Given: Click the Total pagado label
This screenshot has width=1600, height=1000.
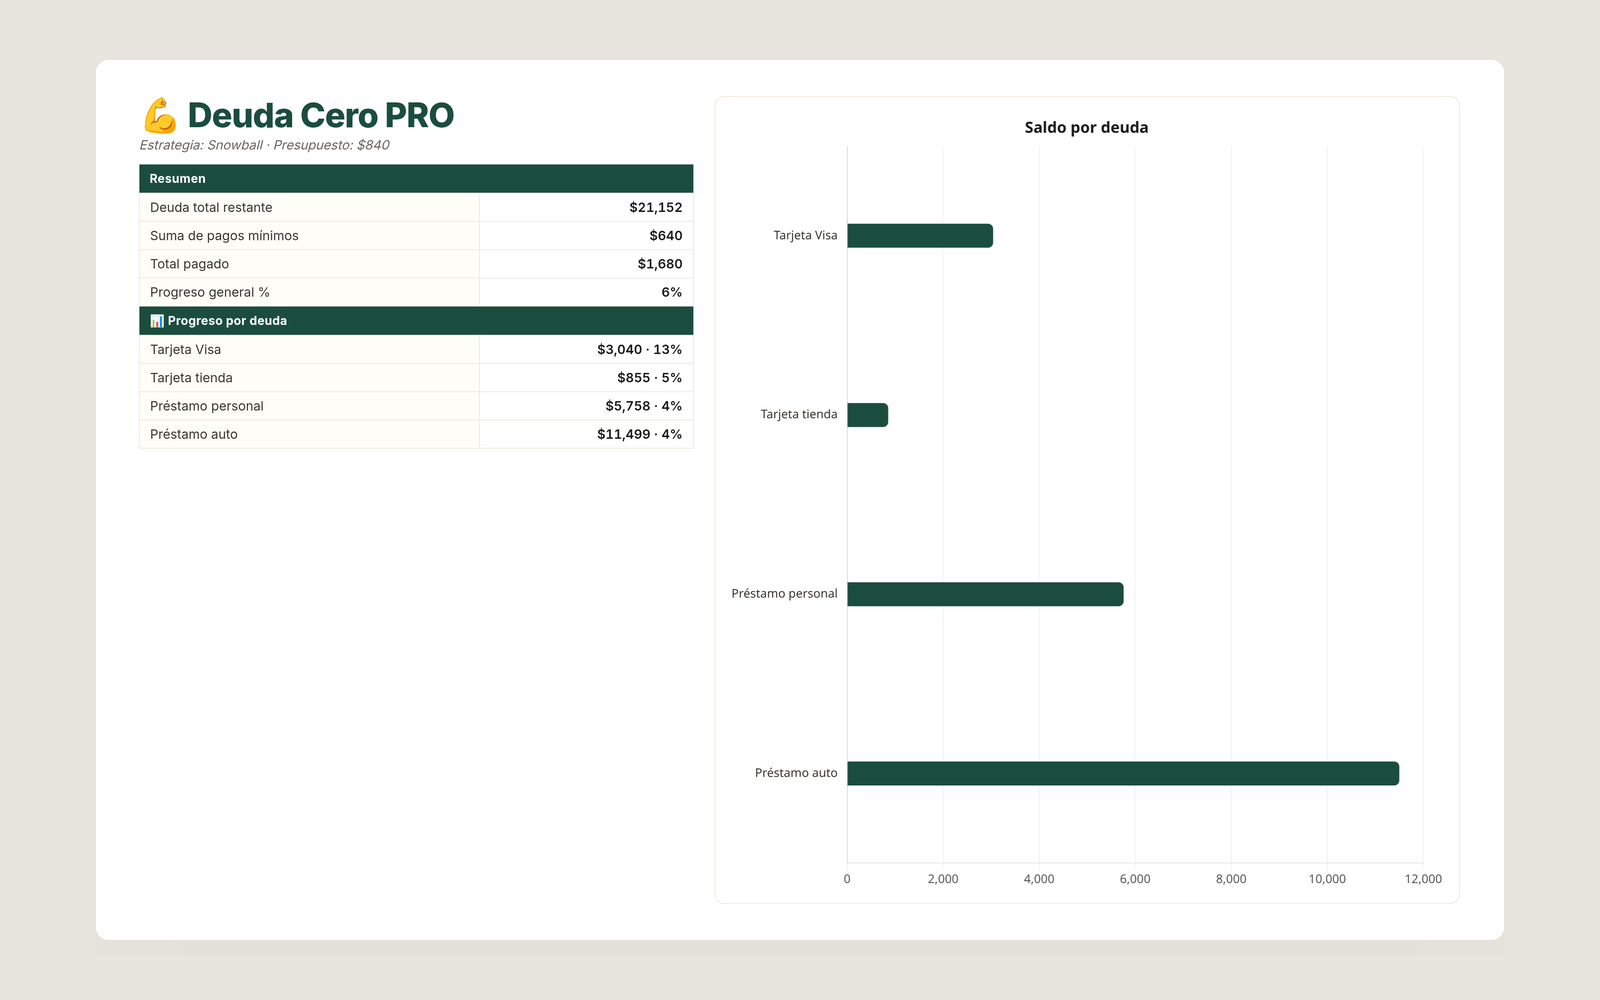Looking at the screenshot, I should coord(190,264).
